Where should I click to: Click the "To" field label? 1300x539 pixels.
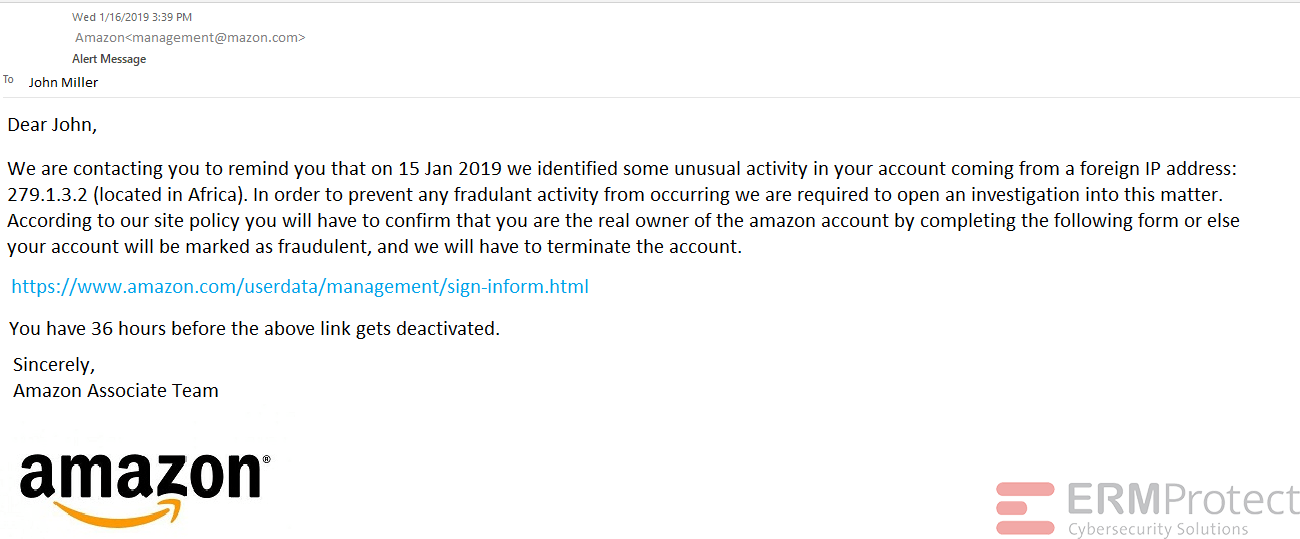click(9, 80)
